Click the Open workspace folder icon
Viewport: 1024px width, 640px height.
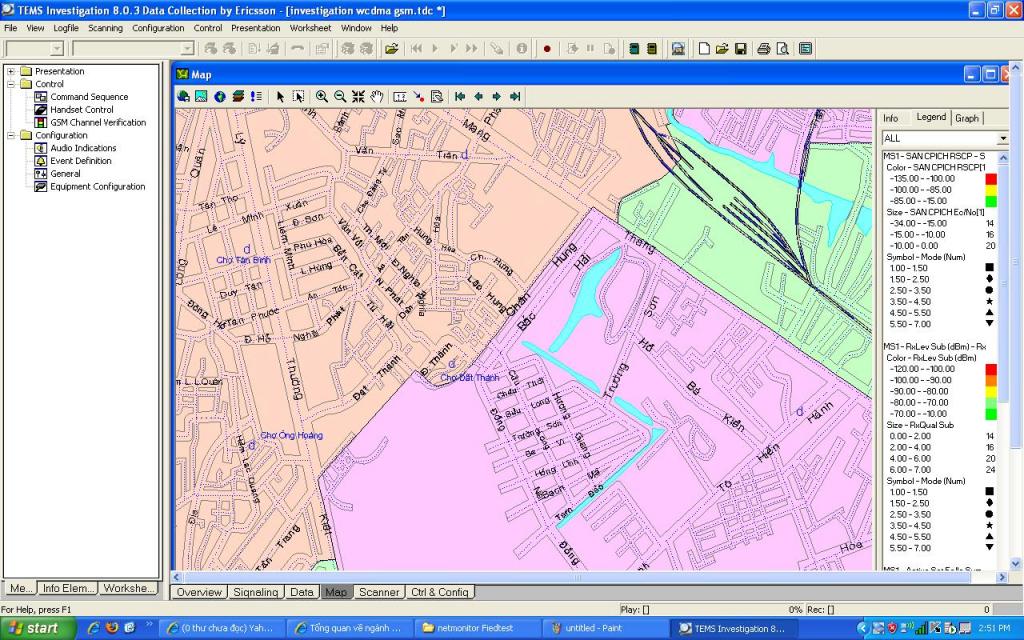click(x=722, y=49)
